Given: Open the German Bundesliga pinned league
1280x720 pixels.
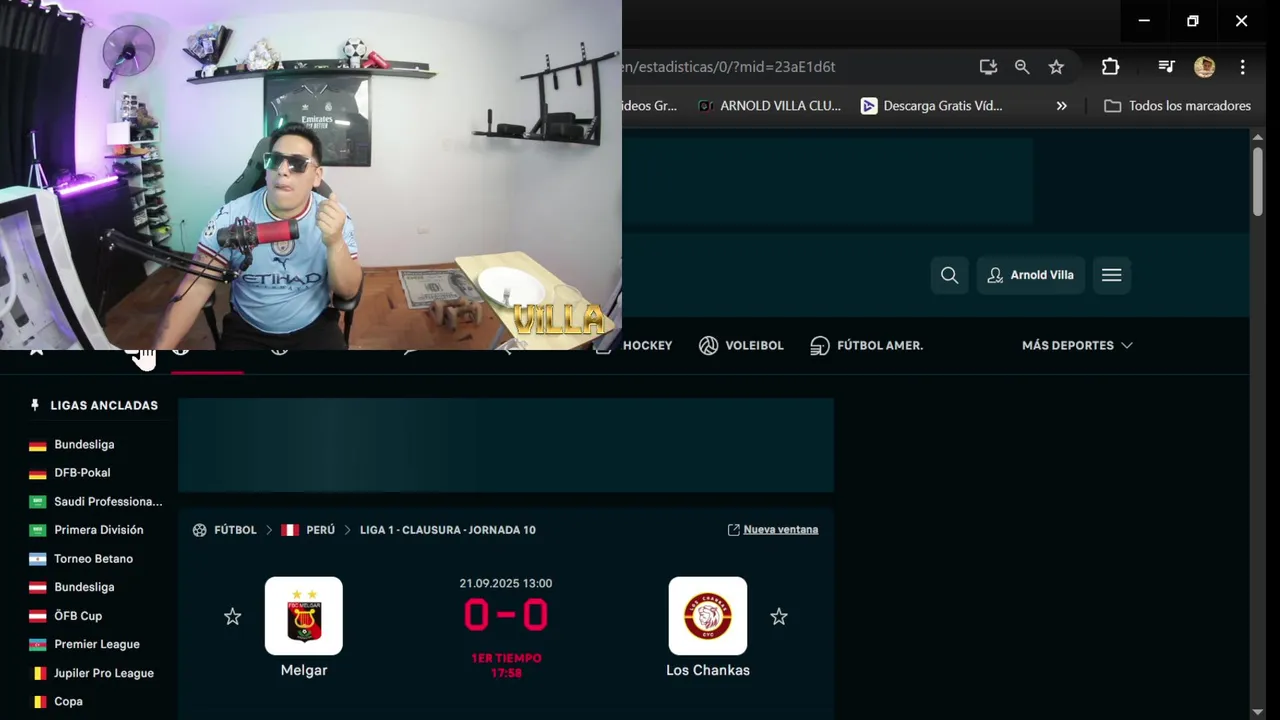Looking at the screenshot, I should [x=84, y=444].
